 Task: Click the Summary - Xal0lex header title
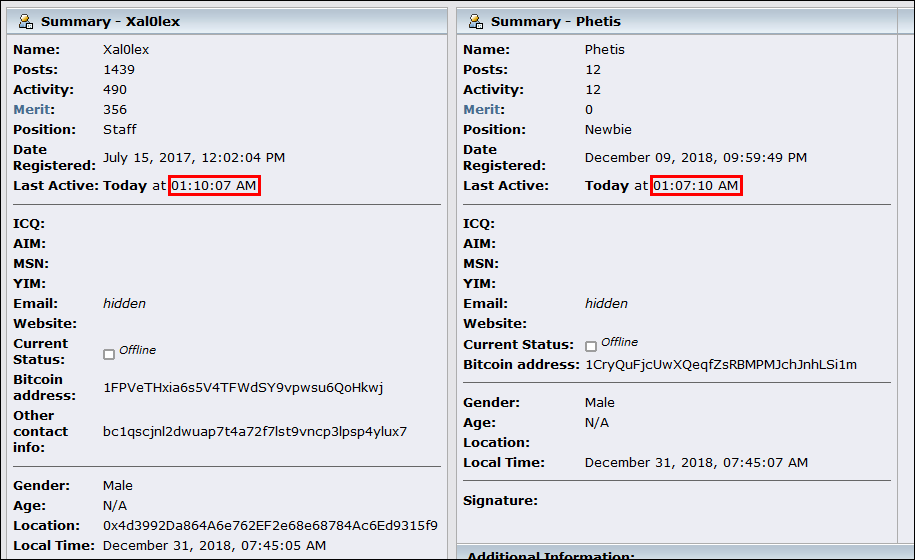pyautogui.click(x=110, y=22)
